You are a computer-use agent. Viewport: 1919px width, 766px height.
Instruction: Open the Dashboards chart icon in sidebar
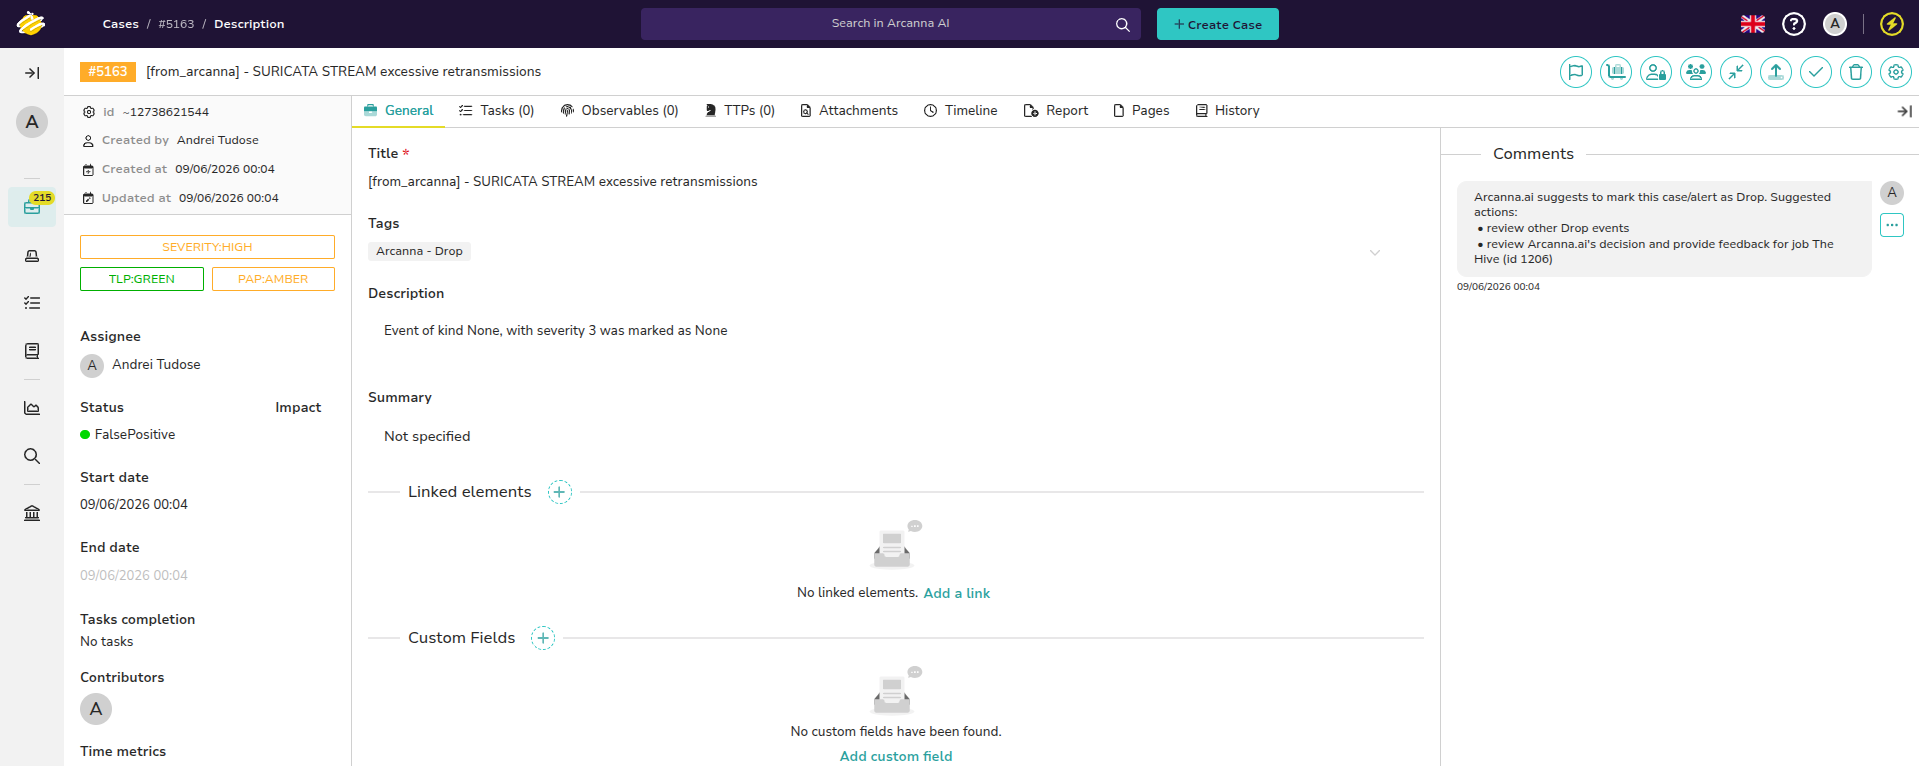[32, 408]
